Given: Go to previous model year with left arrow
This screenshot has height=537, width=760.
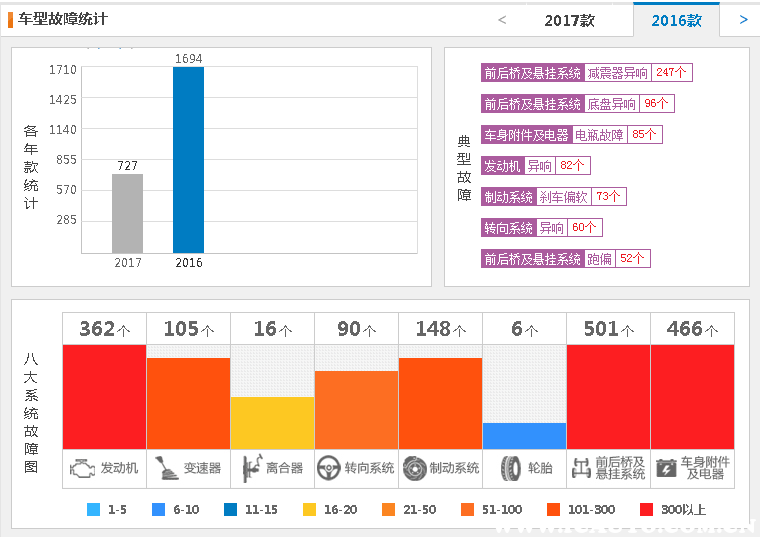Looking at the screenshot, I should click(x=502, y=20).
